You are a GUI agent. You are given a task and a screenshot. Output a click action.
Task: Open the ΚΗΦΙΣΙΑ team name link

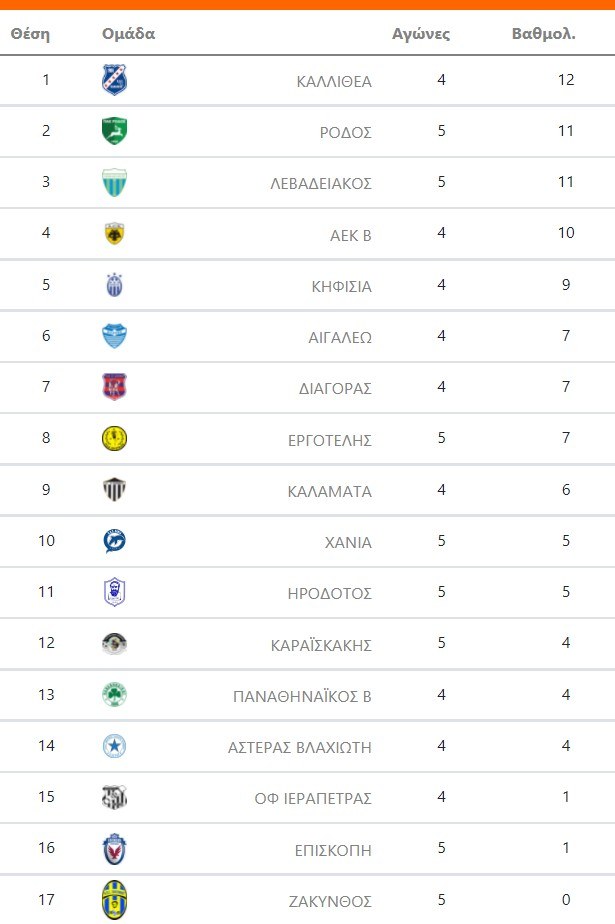point(341,286)
